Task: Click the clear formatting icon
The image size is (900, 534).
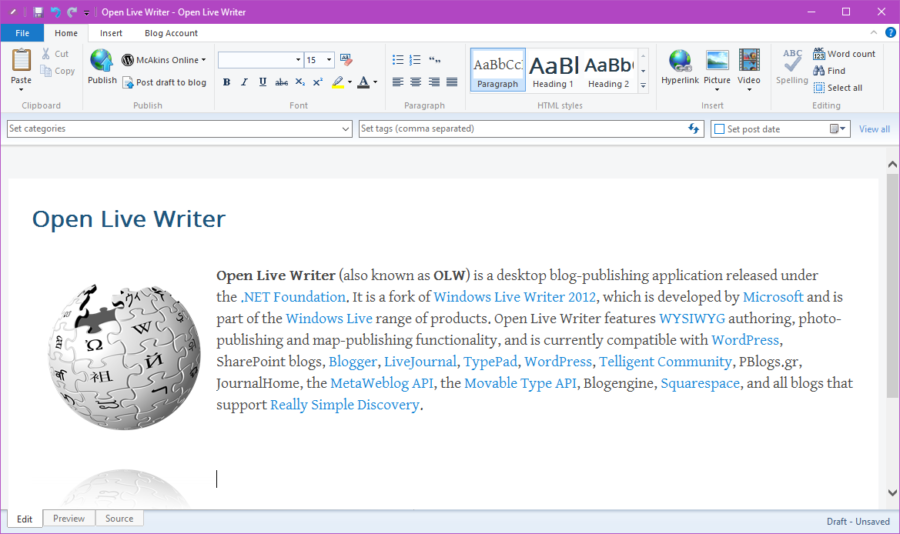Action: coord(346,60)
